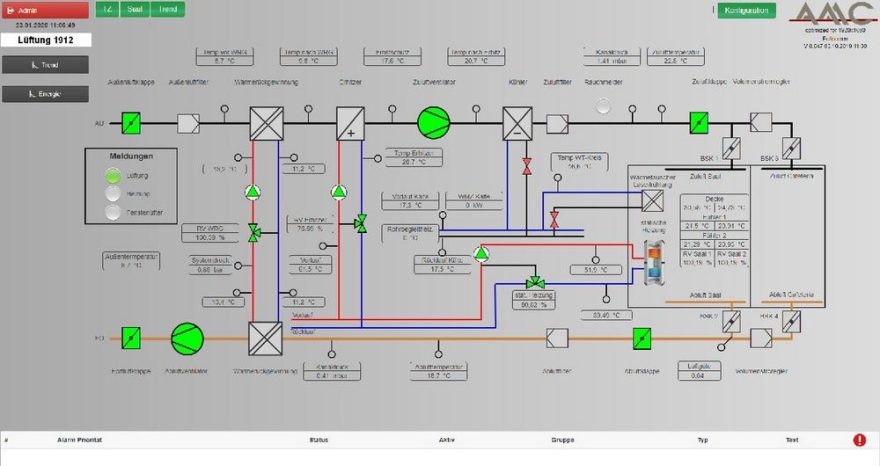Toggle the Fensterlüfter status lamp
880x466 pixels.
113,211
